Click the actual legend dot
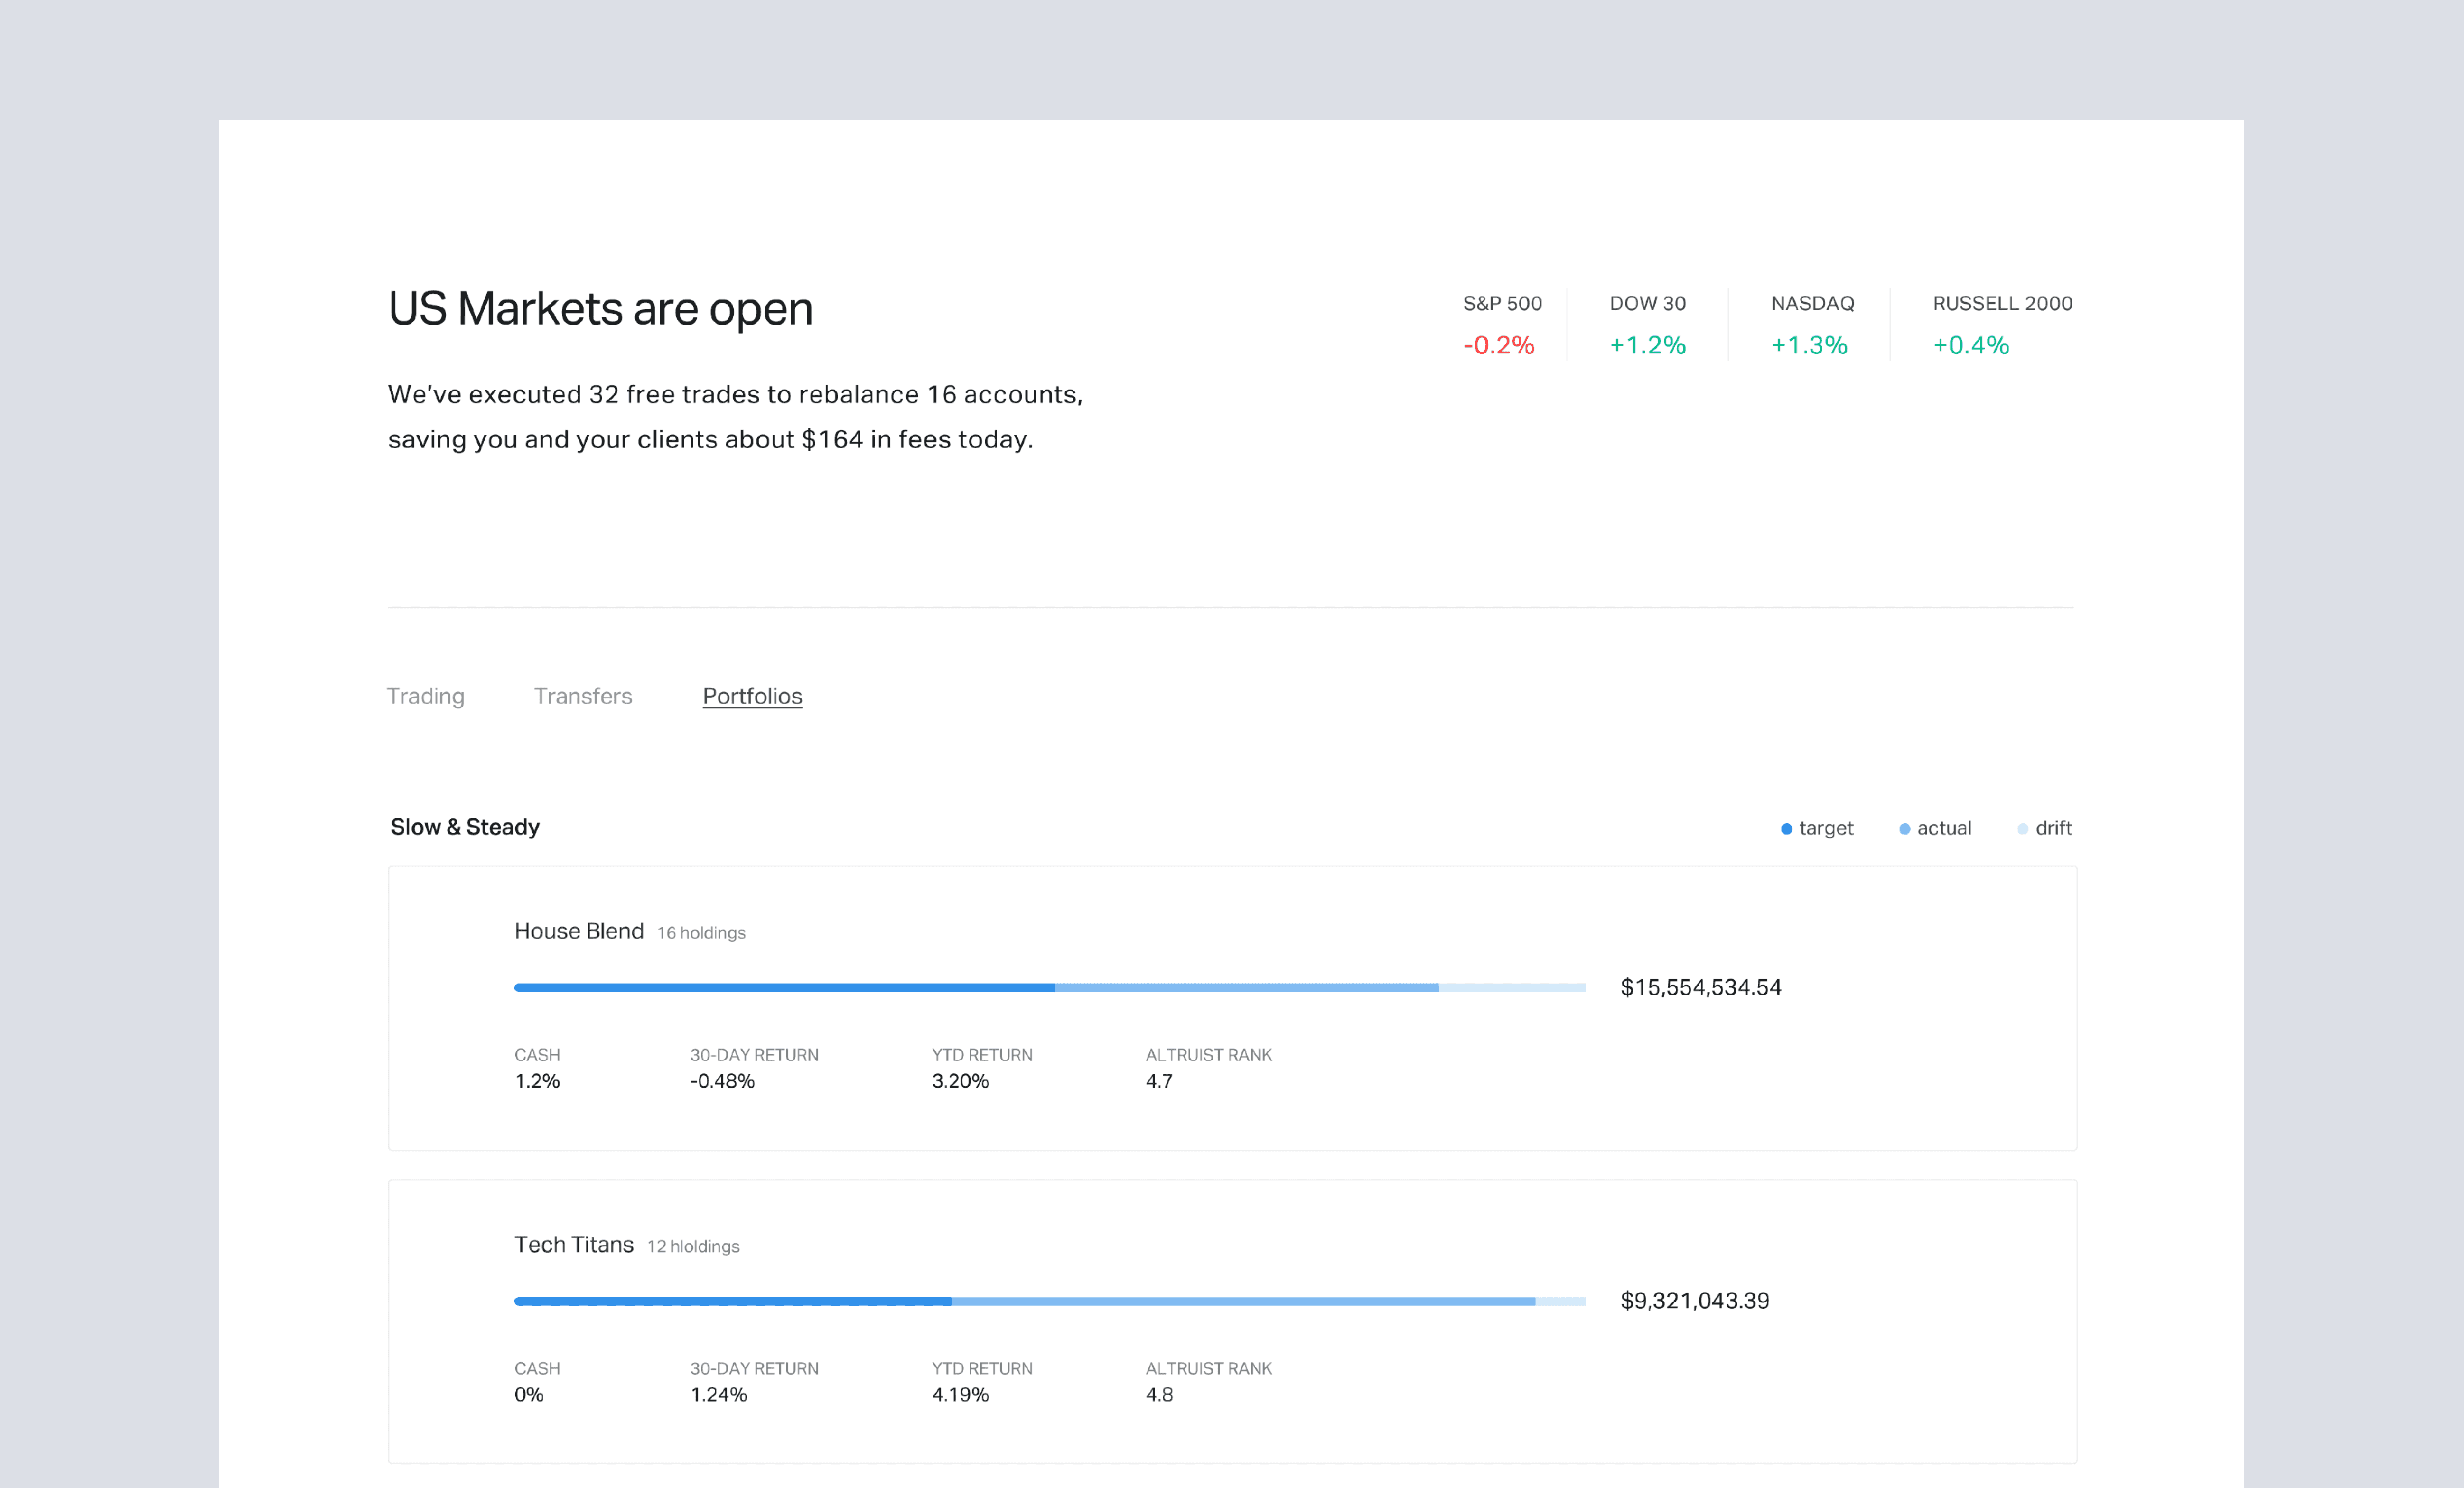The height and width of the screenshot is (1488, 2464). pyautogui.click(x=1904, y=829)
